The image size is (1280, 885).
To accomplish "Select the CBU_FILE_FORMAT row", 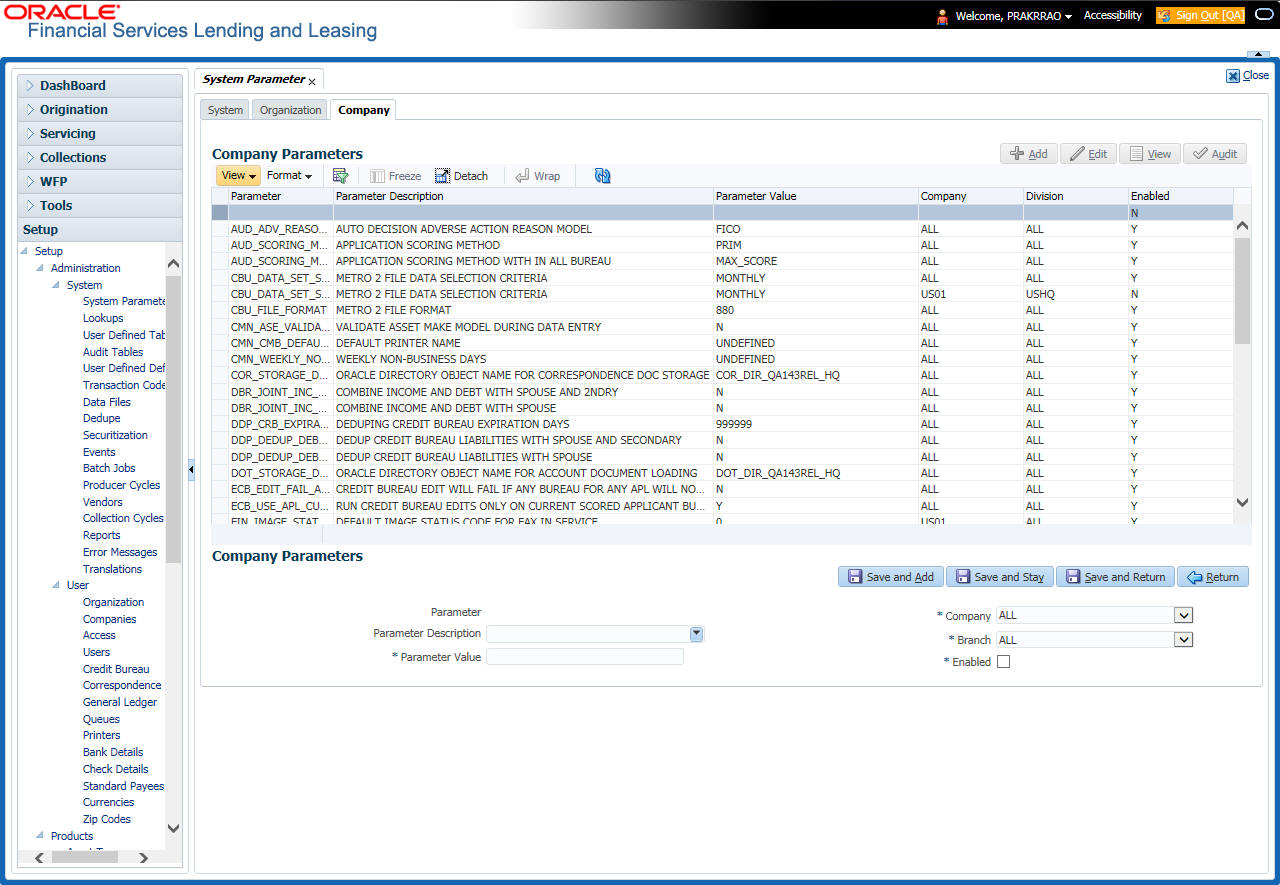I will (722, 311).
